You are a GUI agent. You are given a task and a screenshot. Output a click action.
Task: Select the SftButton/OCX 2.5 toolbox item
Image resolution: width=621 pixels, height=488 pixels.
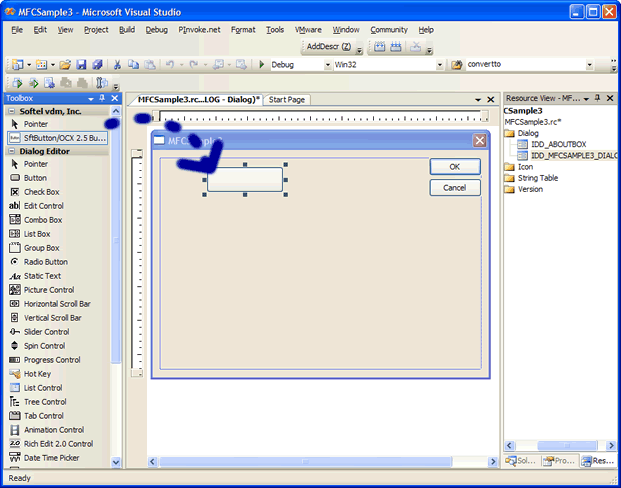[x=57, y=138]
